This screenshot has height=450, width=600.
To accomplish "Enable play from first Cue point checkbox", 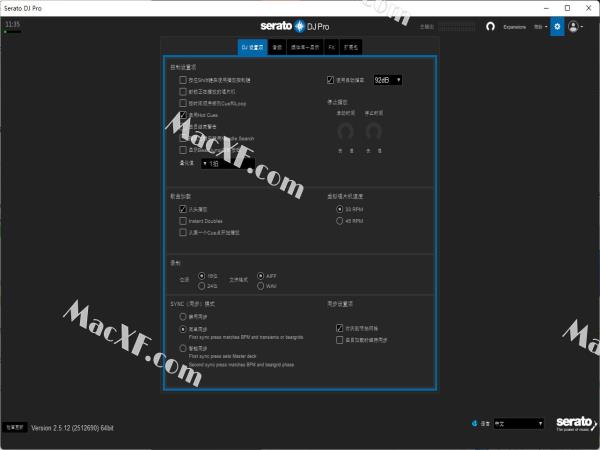I will click(x=183, y=232).
